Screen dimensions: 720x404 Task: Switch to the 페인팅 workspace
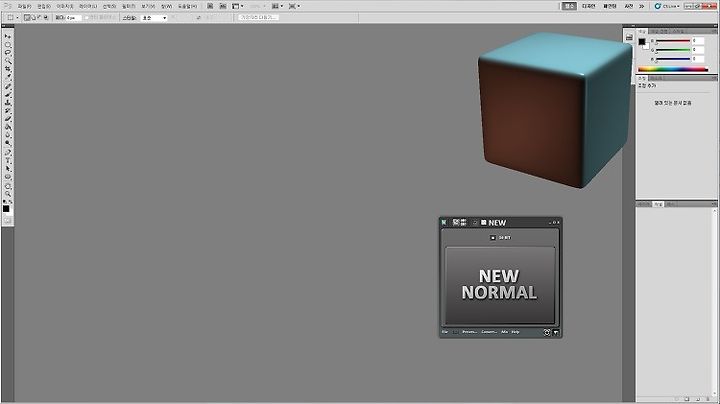(610, 6)
